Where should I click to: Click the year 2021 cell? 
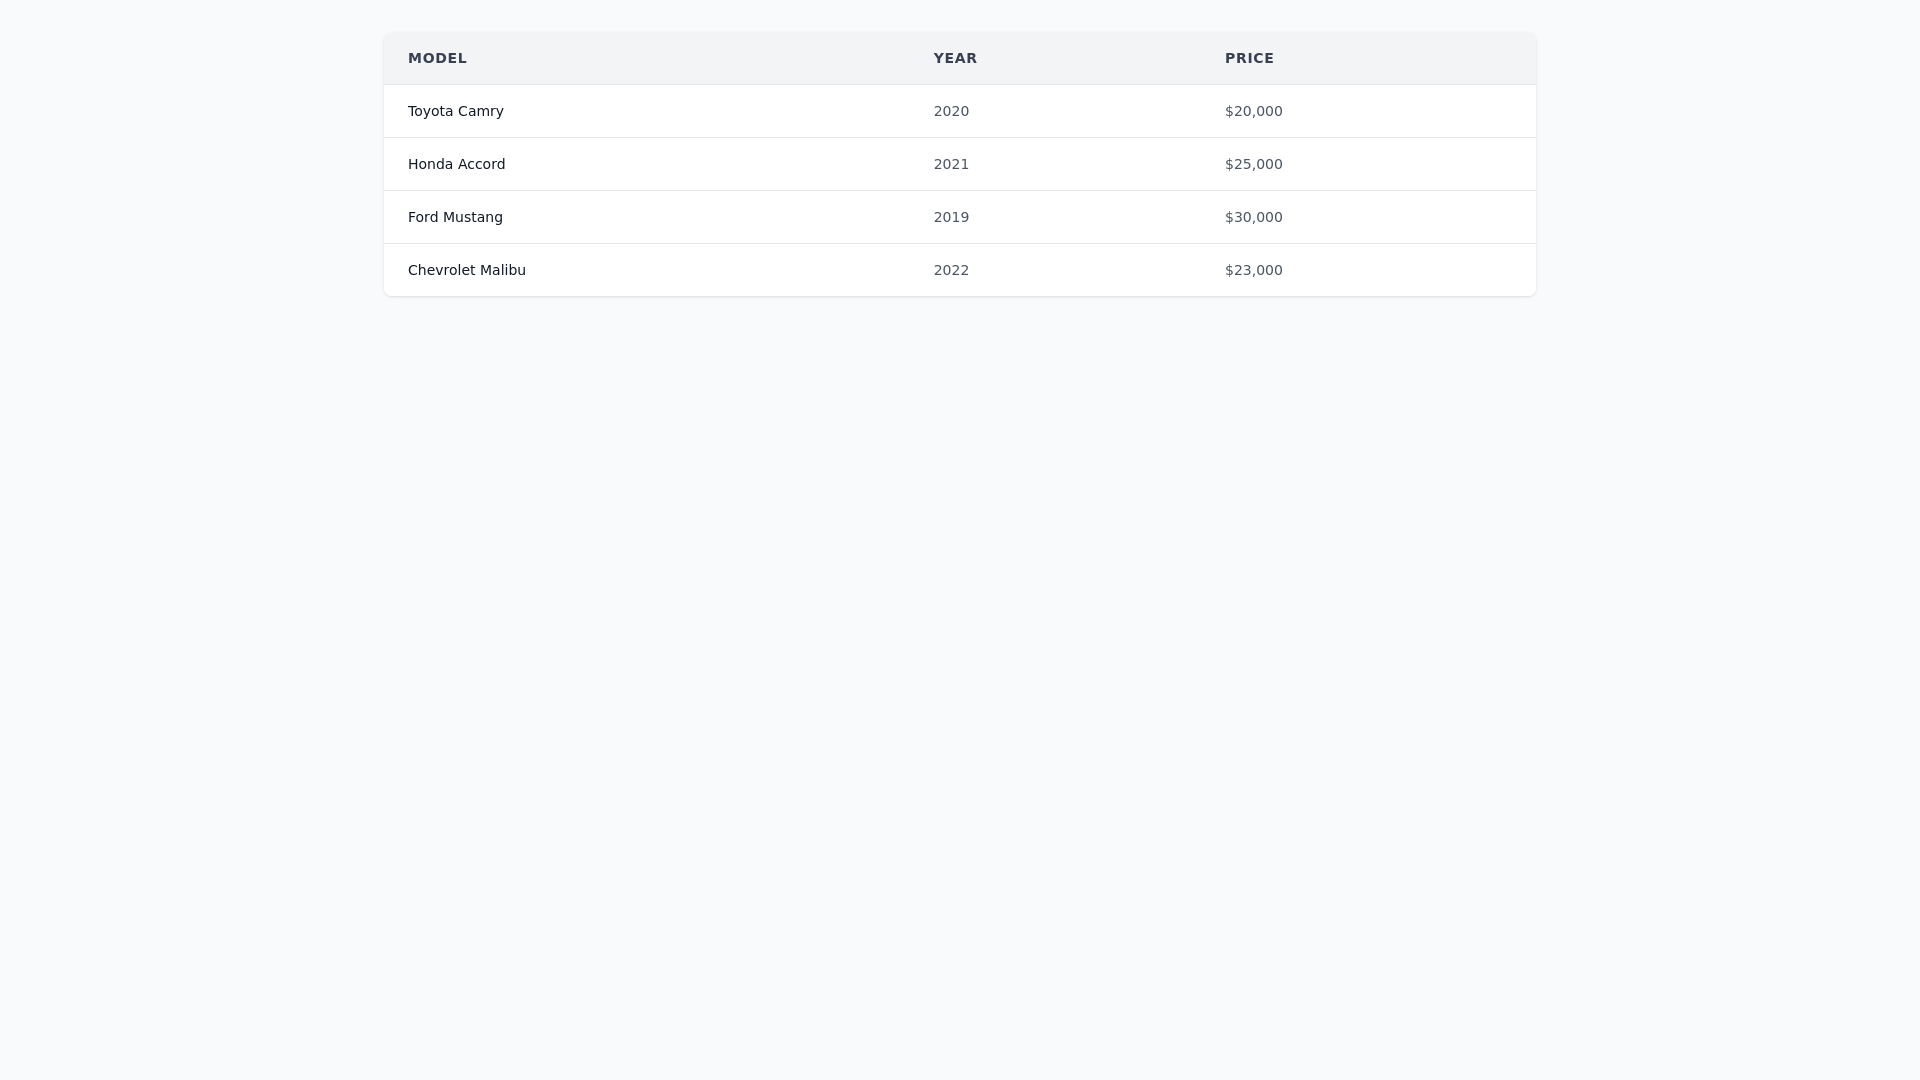(1055, 164)
